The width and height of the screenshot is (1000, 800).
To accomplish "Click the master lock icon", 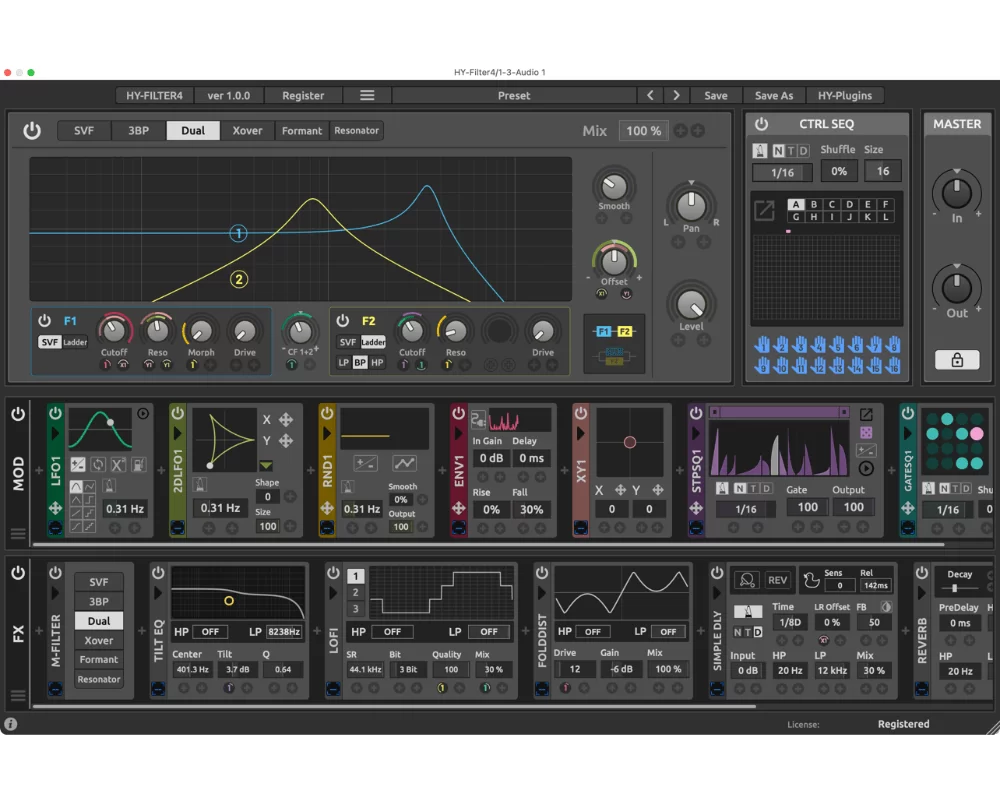I will [957, 360].
